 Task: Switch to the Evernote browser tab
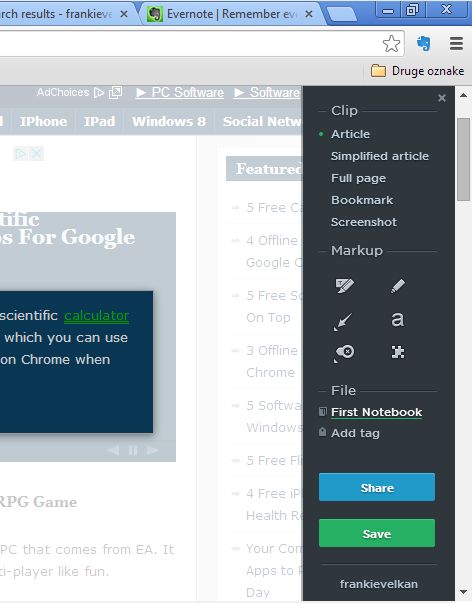pos(230,14)
